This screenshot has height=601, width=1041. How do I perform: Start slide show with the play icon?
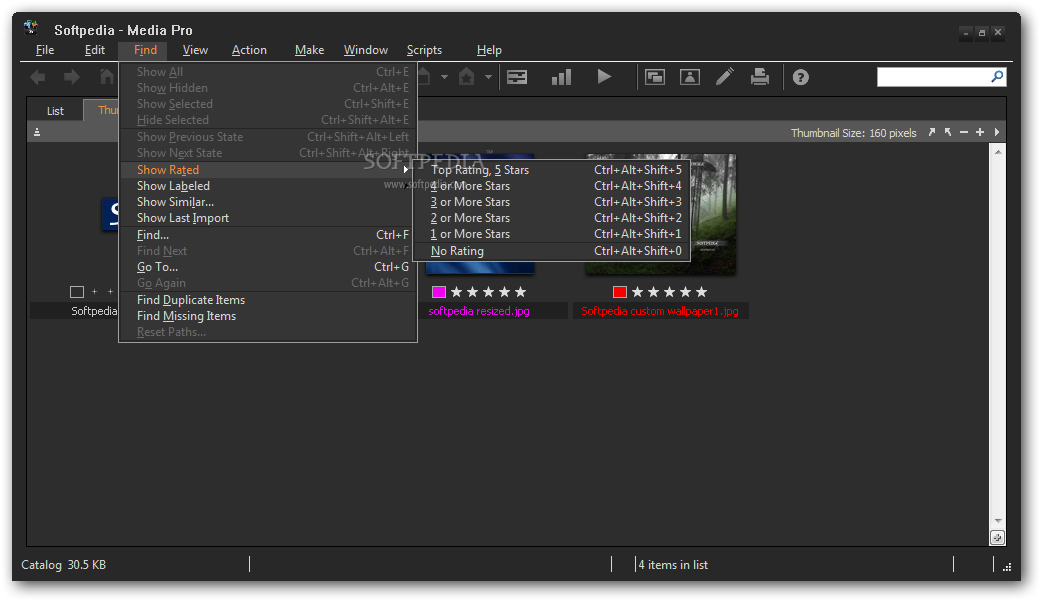click(x=604, y=77)
